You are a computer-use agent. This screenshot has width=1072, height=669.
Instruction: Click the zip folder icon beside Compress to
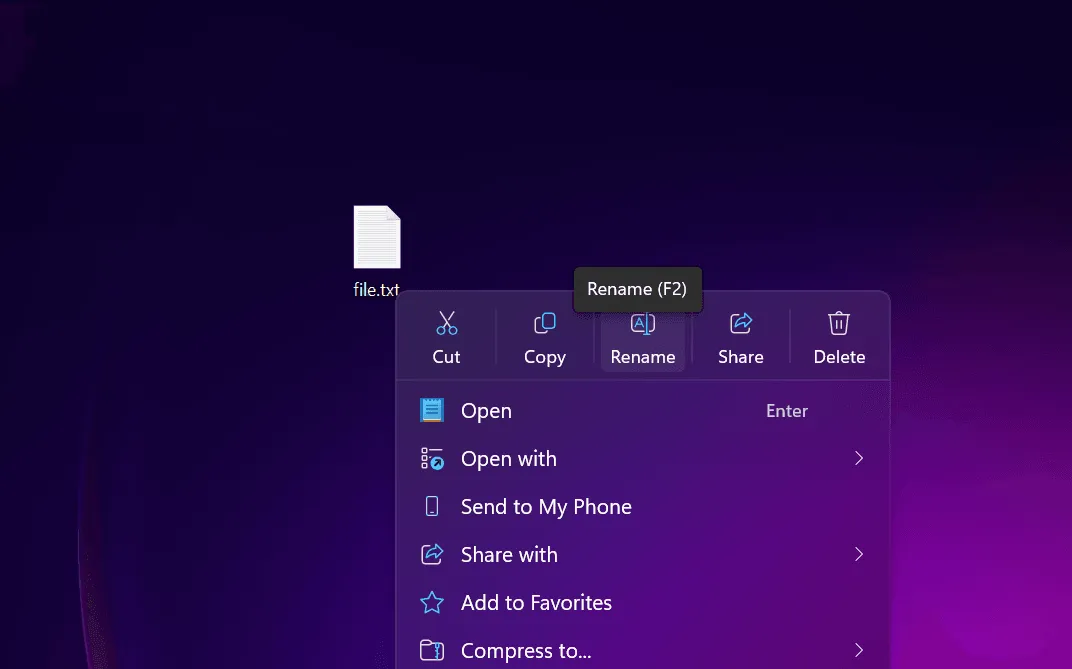pyautogui.click(x=432, y=651)
